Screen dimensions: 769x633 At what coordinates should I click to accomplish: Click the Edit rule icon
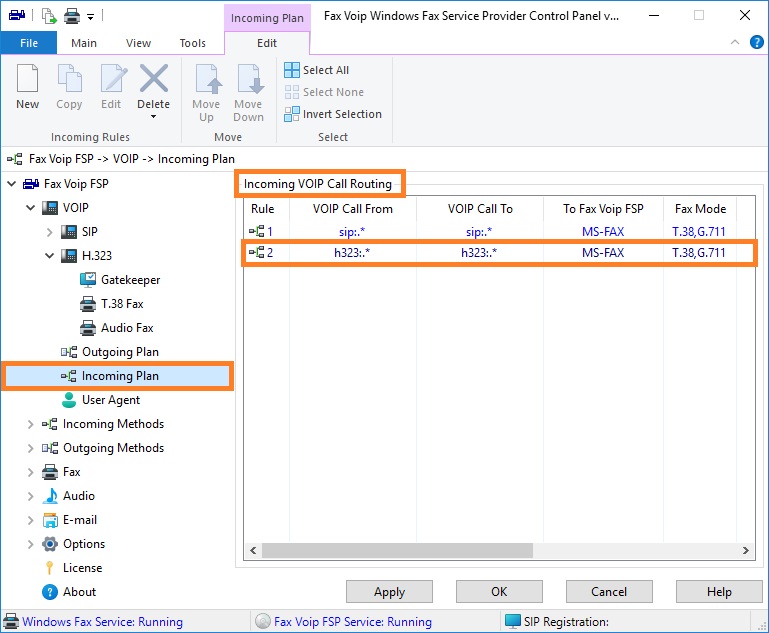pyautogui.click(x=112, y=78)
